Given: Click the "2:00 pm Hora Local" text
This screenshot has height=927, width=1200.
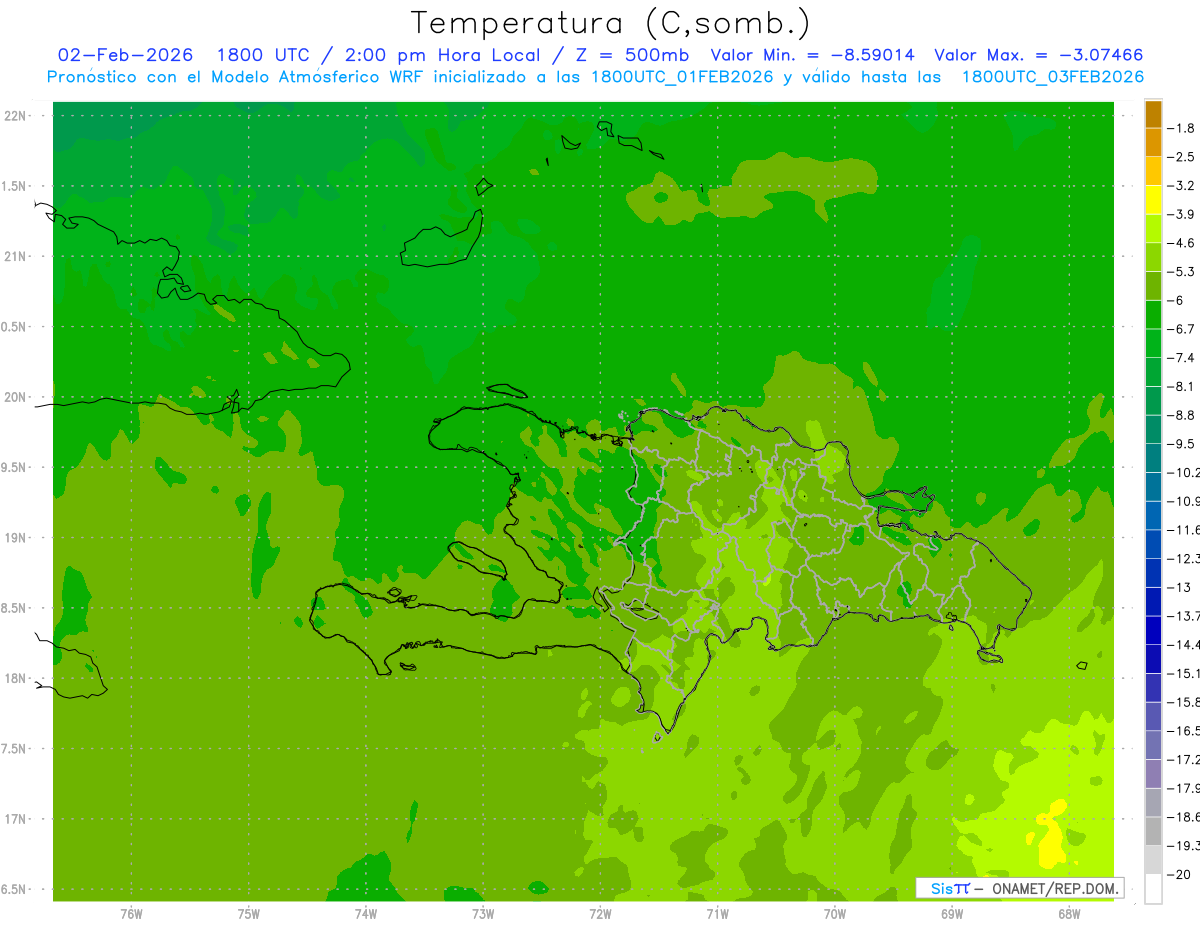Looking at the screenshot, I should [443, 55].
